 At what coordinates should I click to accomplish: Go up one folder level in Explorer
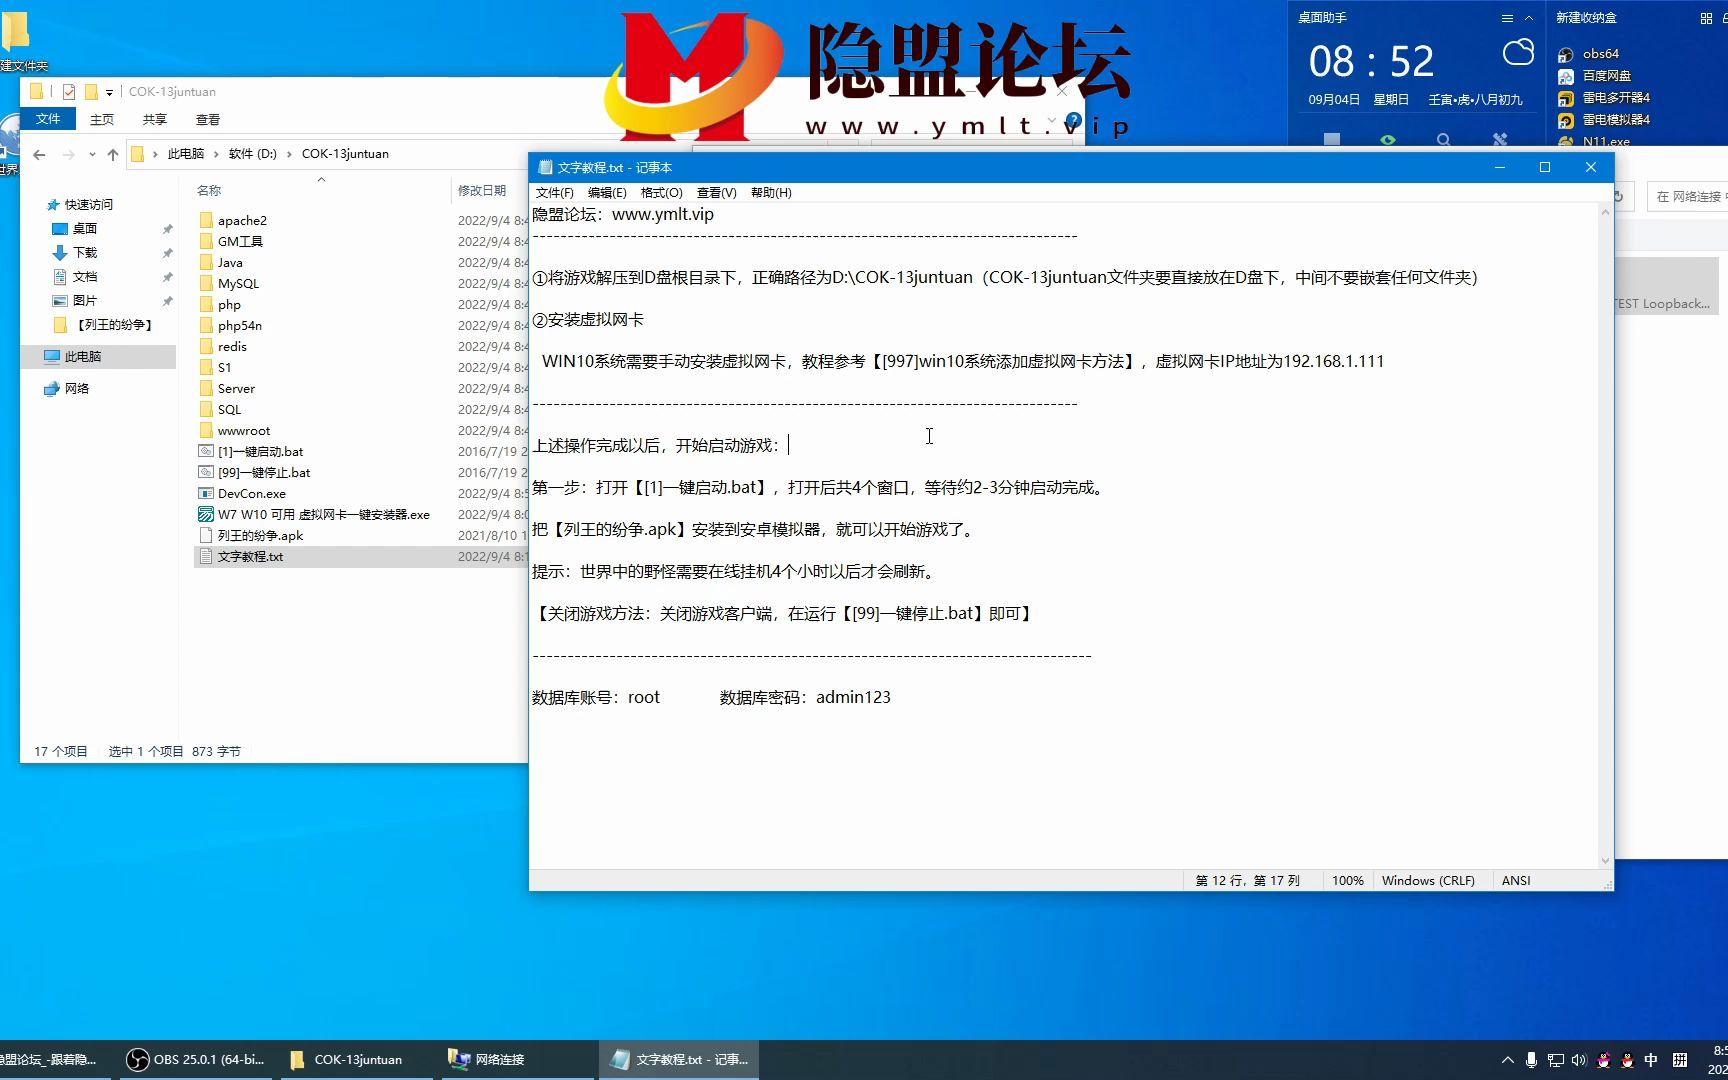coord(113,154)
